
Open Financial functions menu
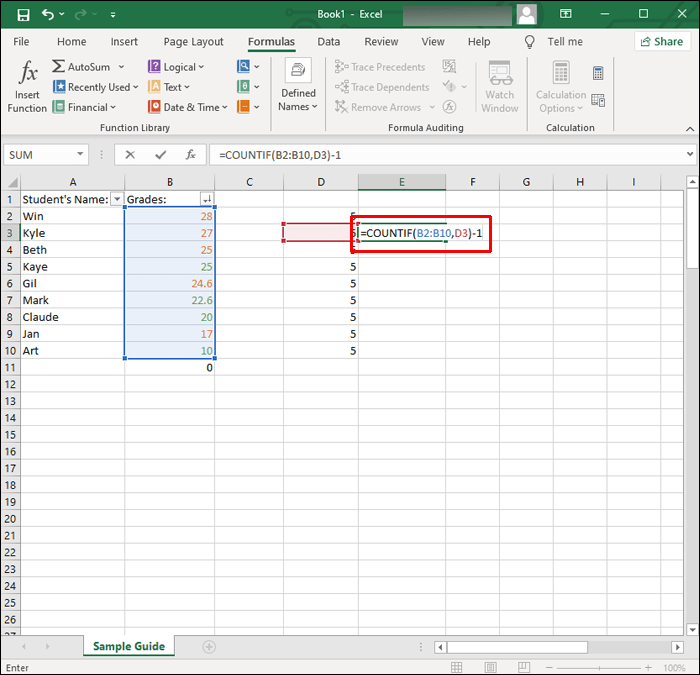pyautogui.click(x=84, y=107)
